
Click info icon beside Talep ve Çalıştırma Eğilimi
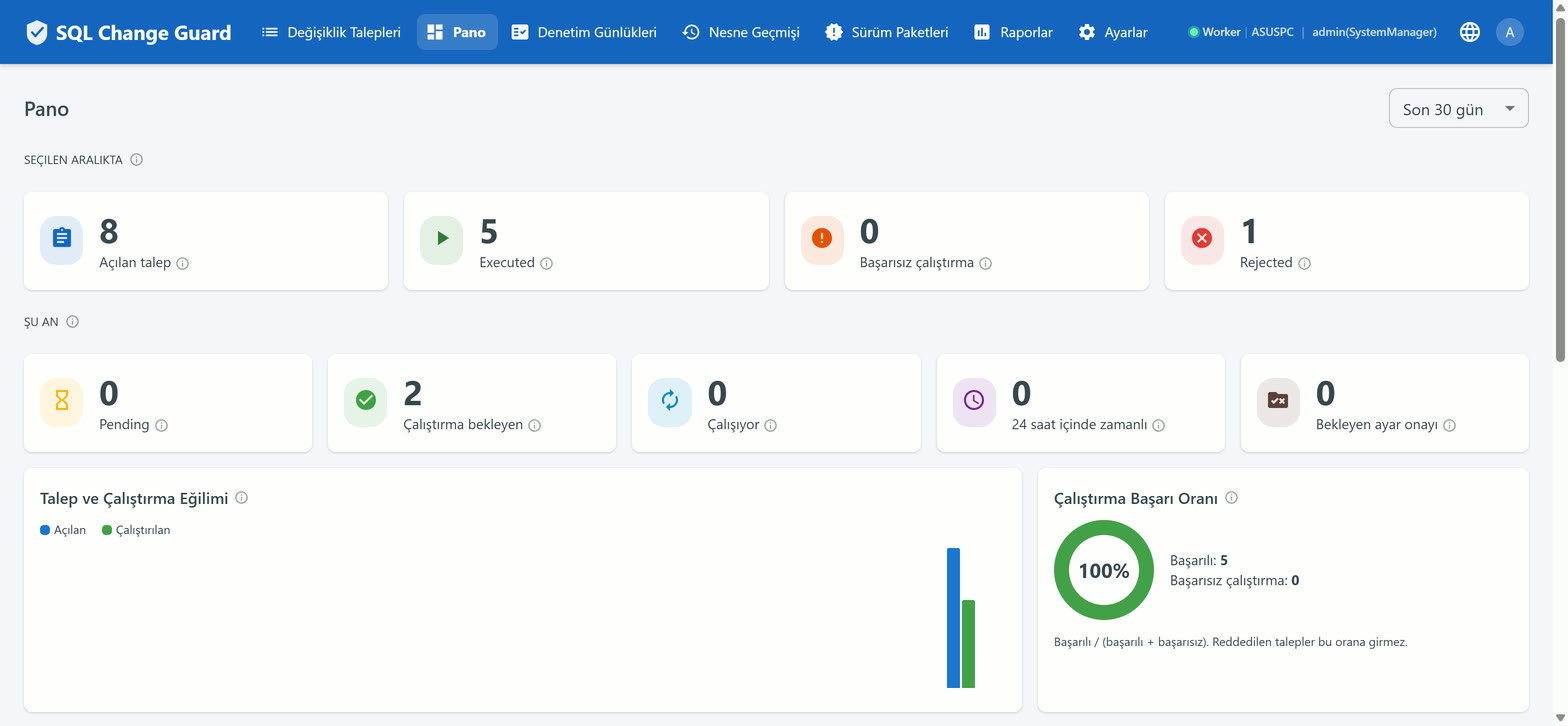(x=242, y=498)
